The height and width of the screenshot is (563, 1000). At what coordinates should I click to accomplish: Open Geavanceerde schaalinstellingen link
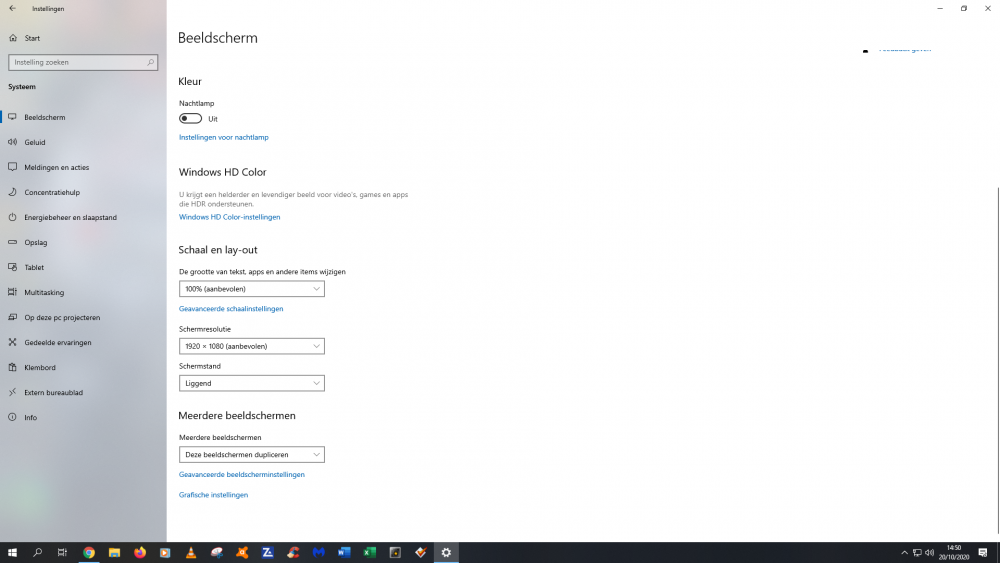[x=231, y=309]
